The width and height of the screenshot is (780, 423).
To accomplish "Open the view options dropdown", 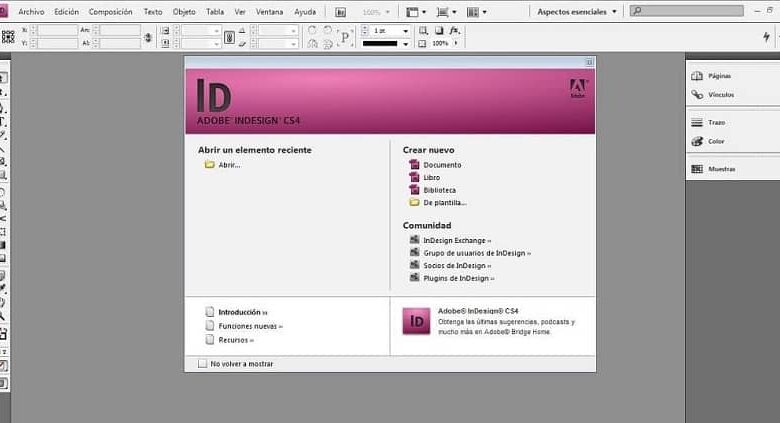I will tap(416, 12).
